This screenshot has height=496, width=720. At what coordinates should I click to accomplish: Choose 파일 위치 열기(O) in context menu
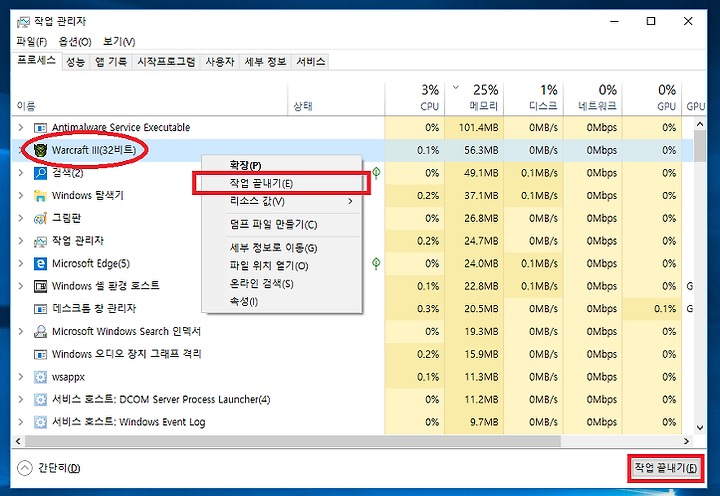281,266
